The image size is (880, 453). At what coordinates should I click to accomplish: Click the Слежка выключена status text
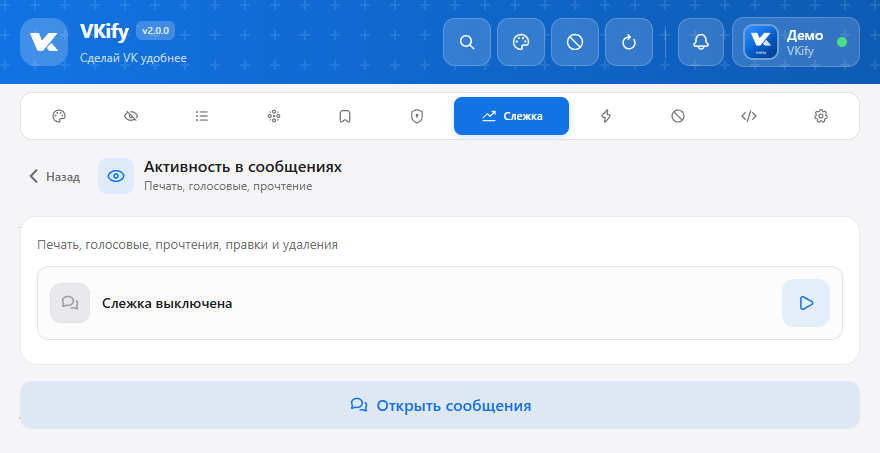tap(167, 304)
